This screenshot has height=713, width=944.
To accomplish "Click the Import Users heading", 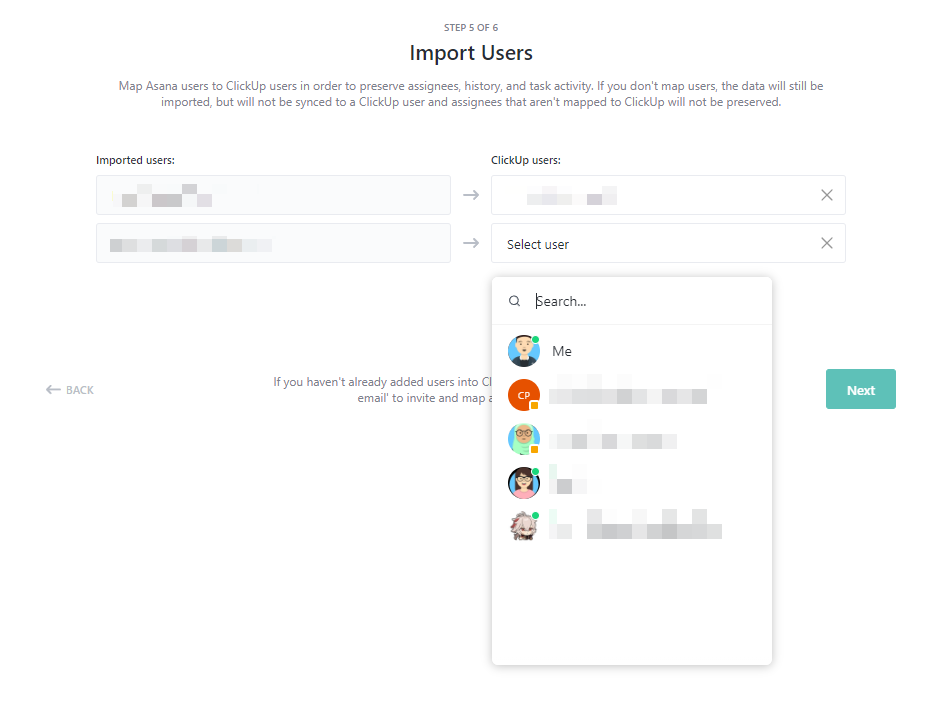I will point(471,53).
